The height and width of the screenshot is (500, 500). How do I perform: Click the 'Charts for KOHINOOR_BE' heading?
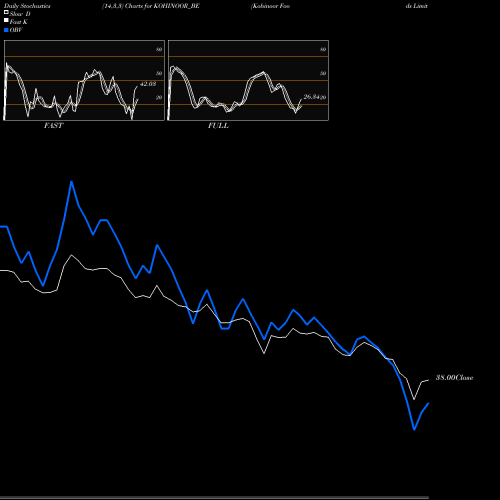[x=162, y=6]
